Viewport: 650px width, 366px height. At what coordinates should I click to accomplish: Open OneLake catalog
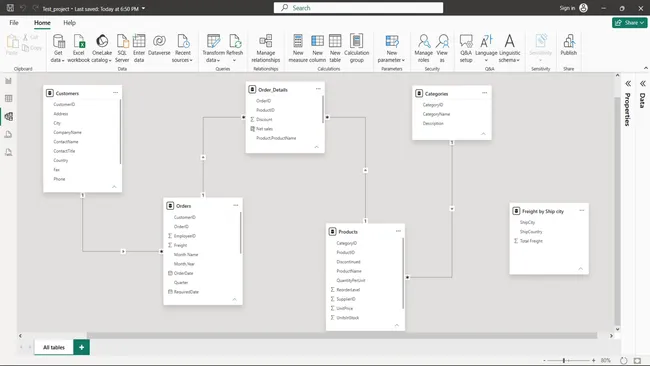click(x=102, y=48)
